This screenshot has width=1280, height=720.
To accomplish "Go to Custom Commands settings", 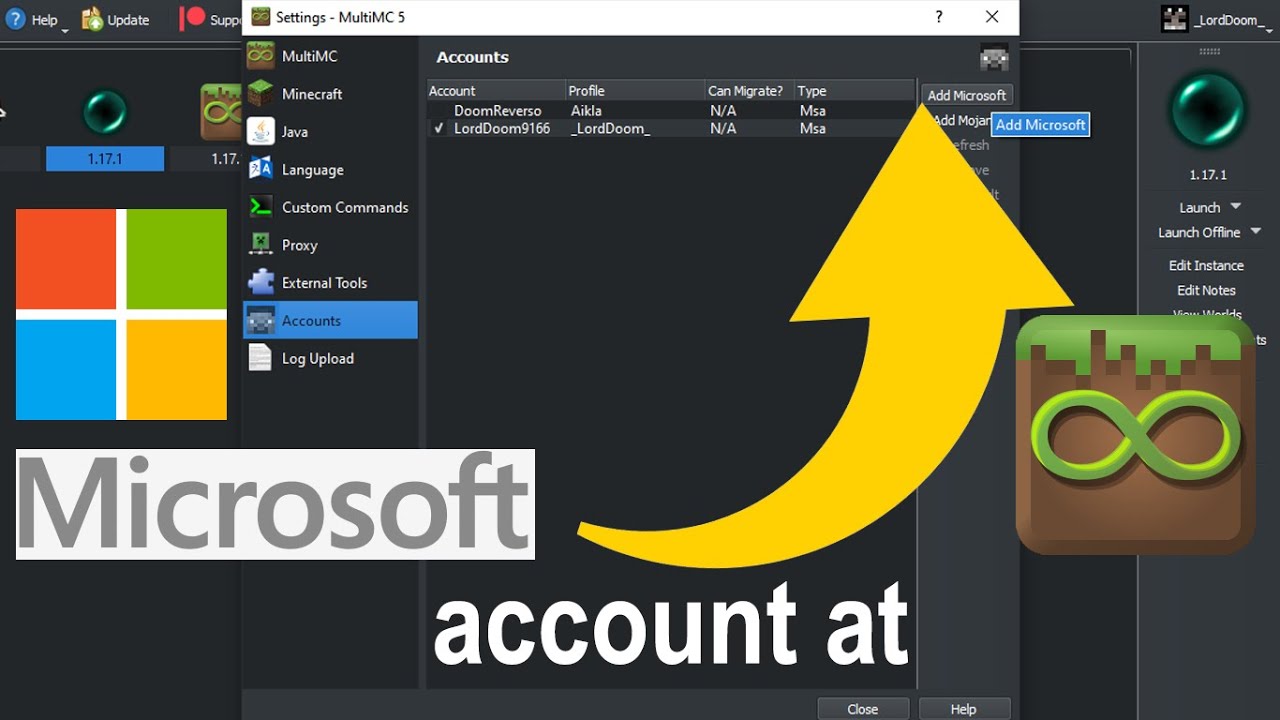I will point(330,207).
